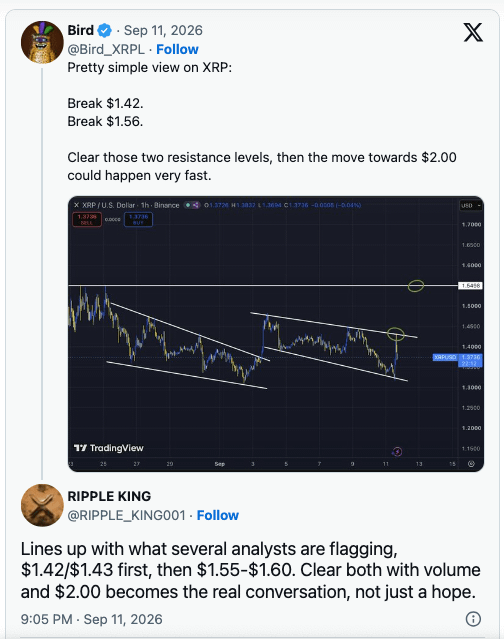504x639 pixels.
Task: Click the Bird display name
Action: pos(81,31)
